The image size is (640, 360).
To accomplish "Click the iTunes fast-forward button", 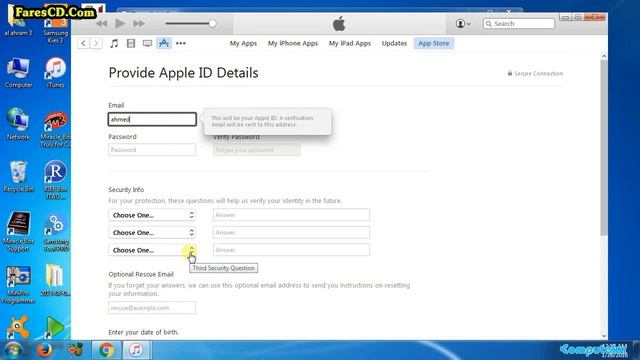I will tap(139, 24).
